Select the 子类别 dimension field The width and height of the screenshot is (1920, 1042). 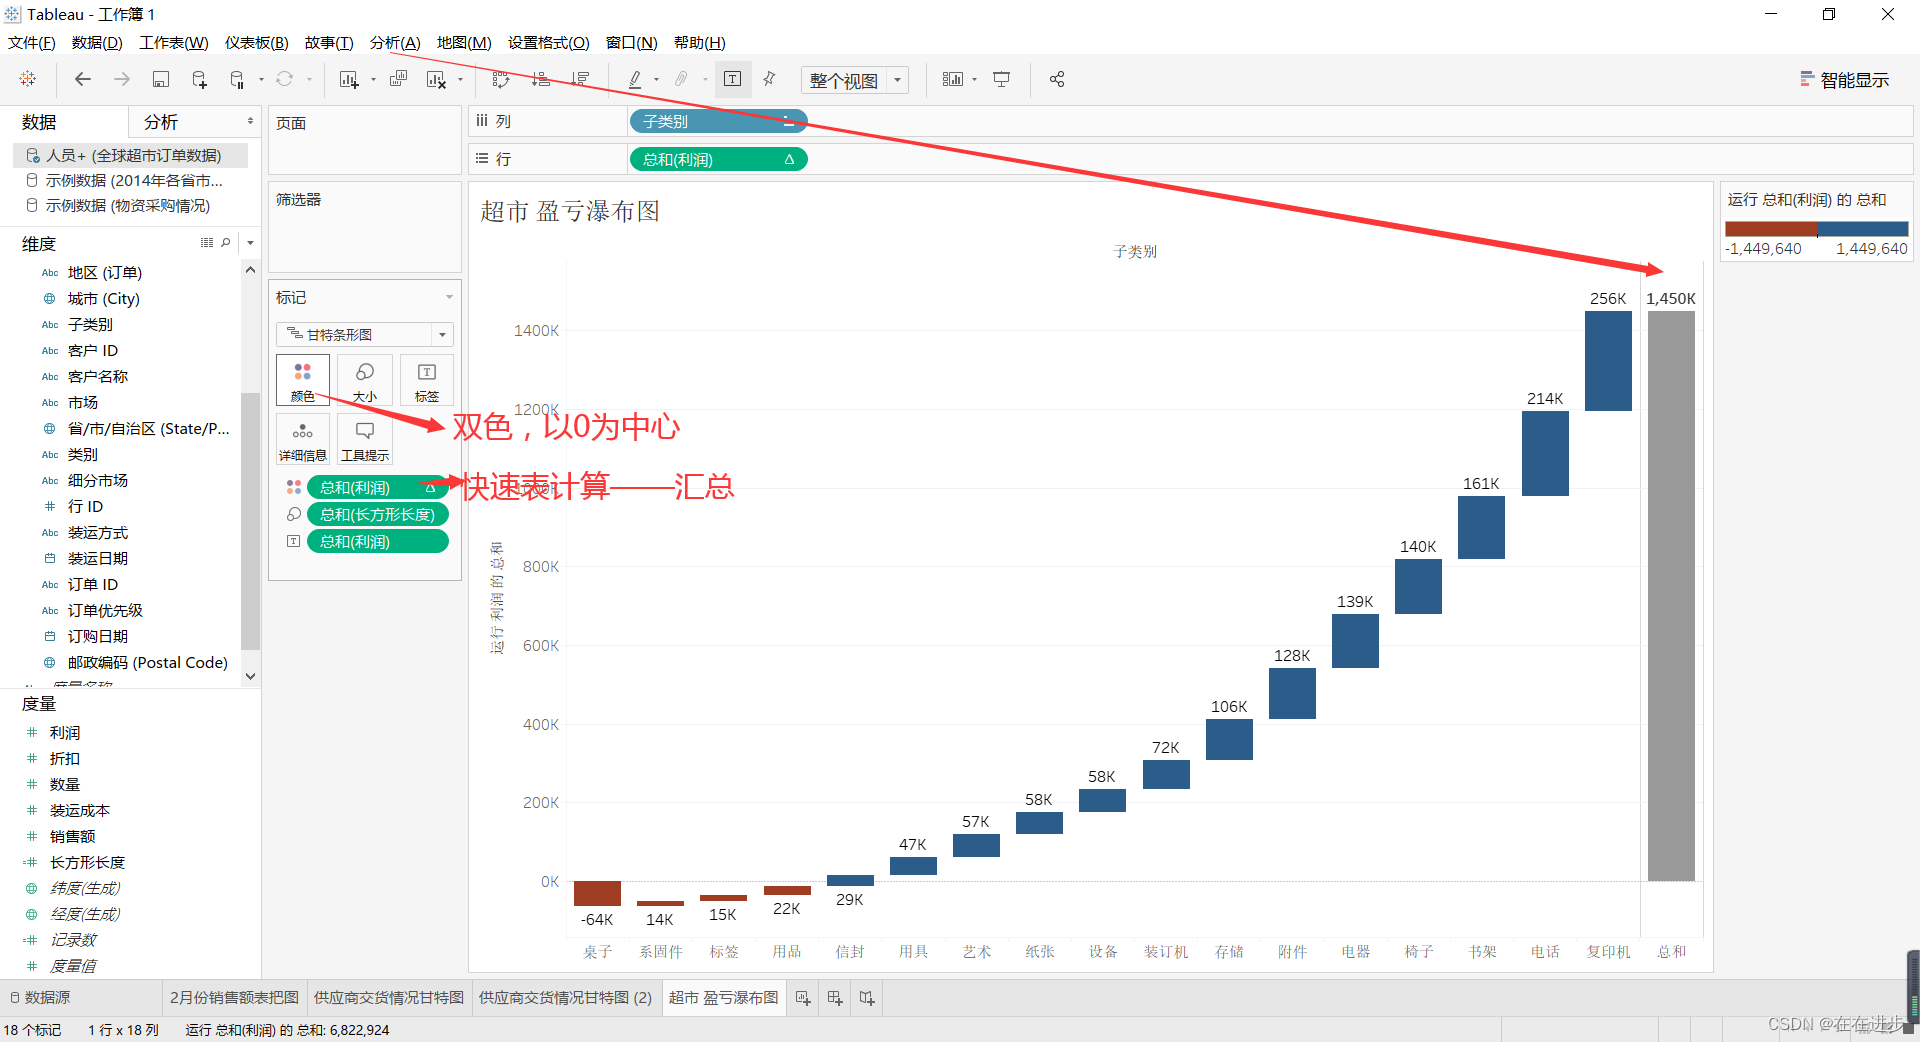point(90,324)
